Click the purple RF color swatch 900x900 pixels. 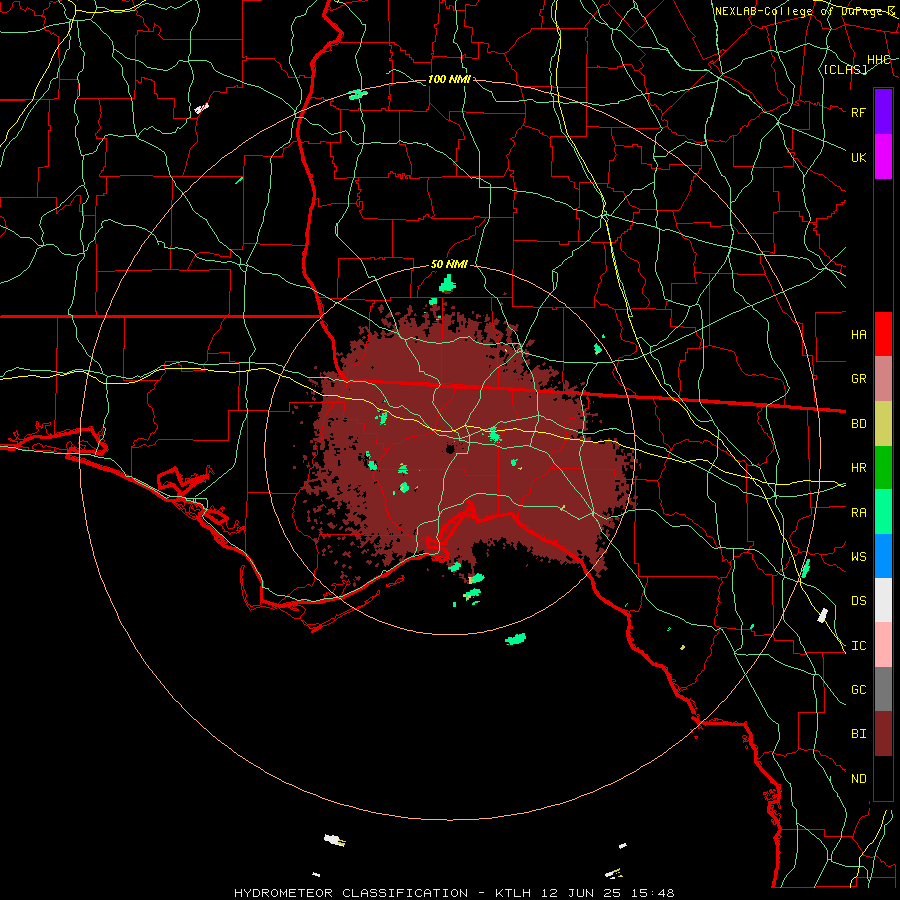tap(883, 112)
